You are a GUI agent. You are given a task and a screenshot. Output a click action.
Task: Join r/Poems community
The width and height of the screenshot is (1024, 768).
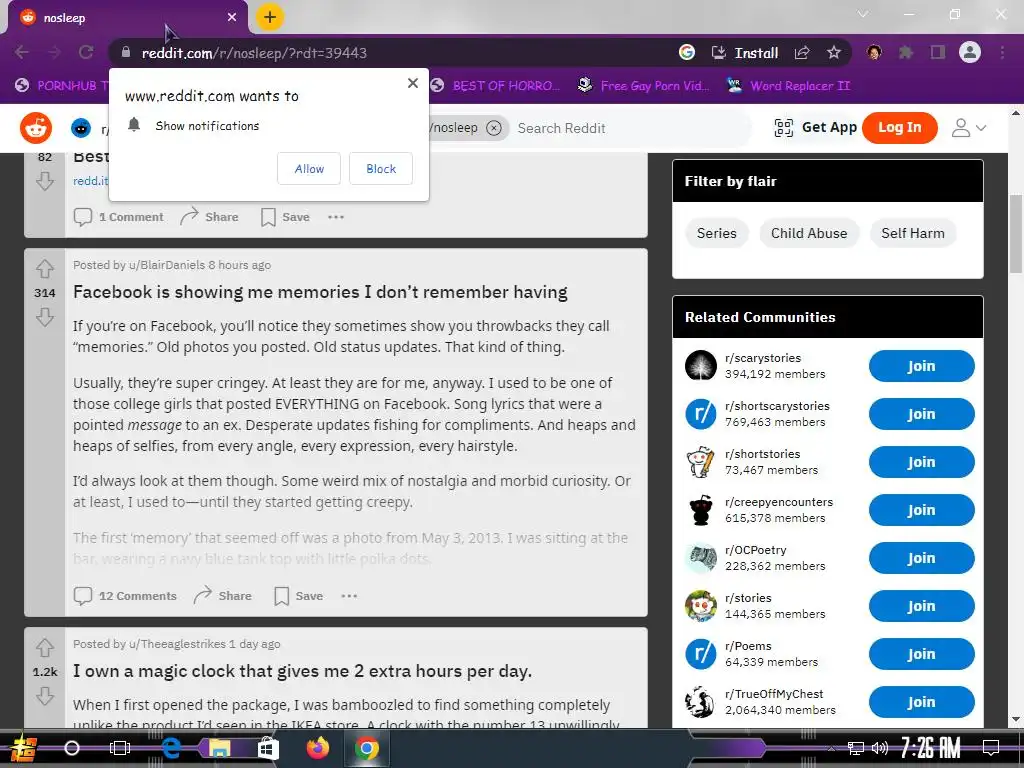point(921,654)
